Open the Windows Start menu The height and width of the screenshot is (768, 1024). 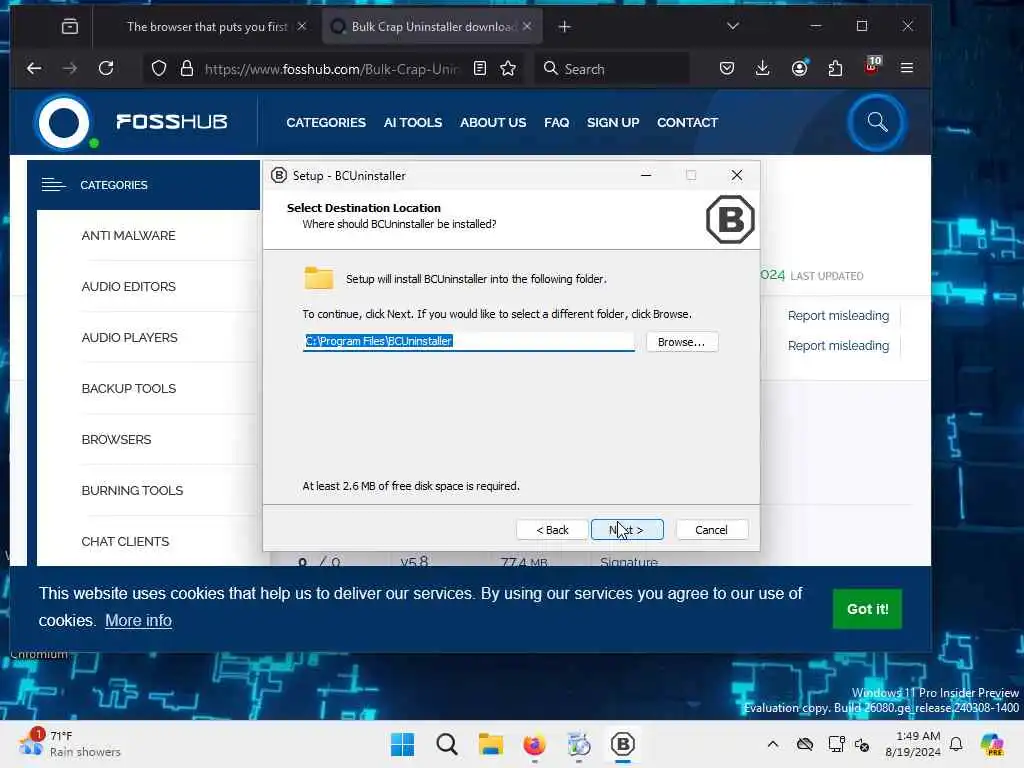tap(402, 744)
